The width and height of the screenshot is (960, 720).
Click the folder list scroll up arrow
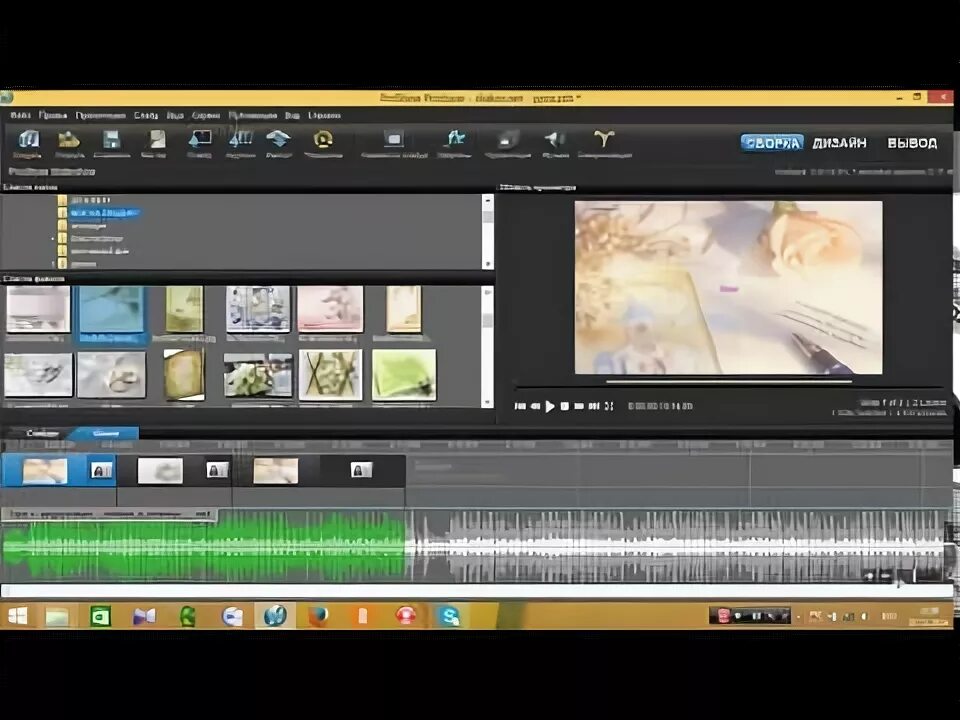pos(488,200)
